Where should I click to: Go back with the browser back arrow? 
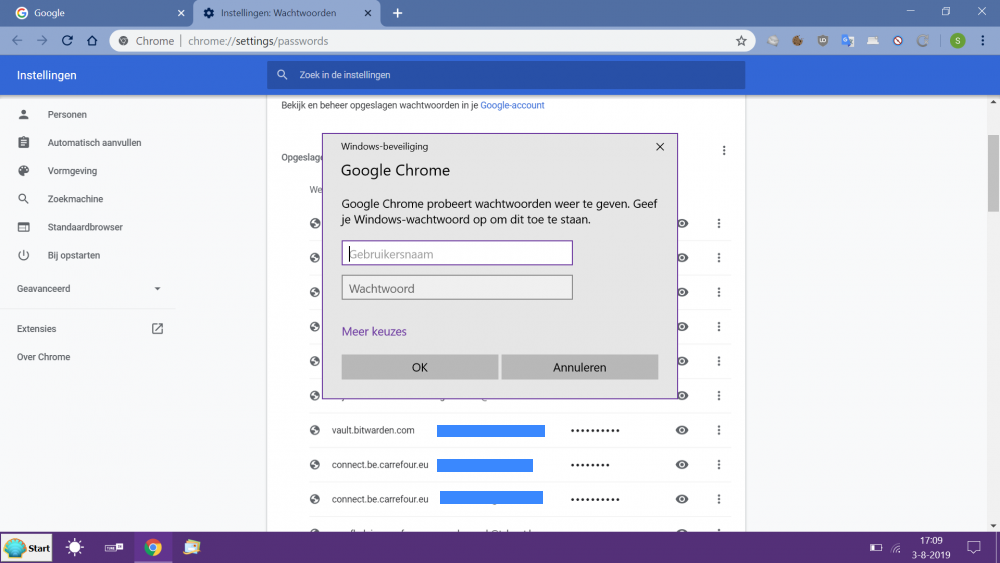coord(17,41)
